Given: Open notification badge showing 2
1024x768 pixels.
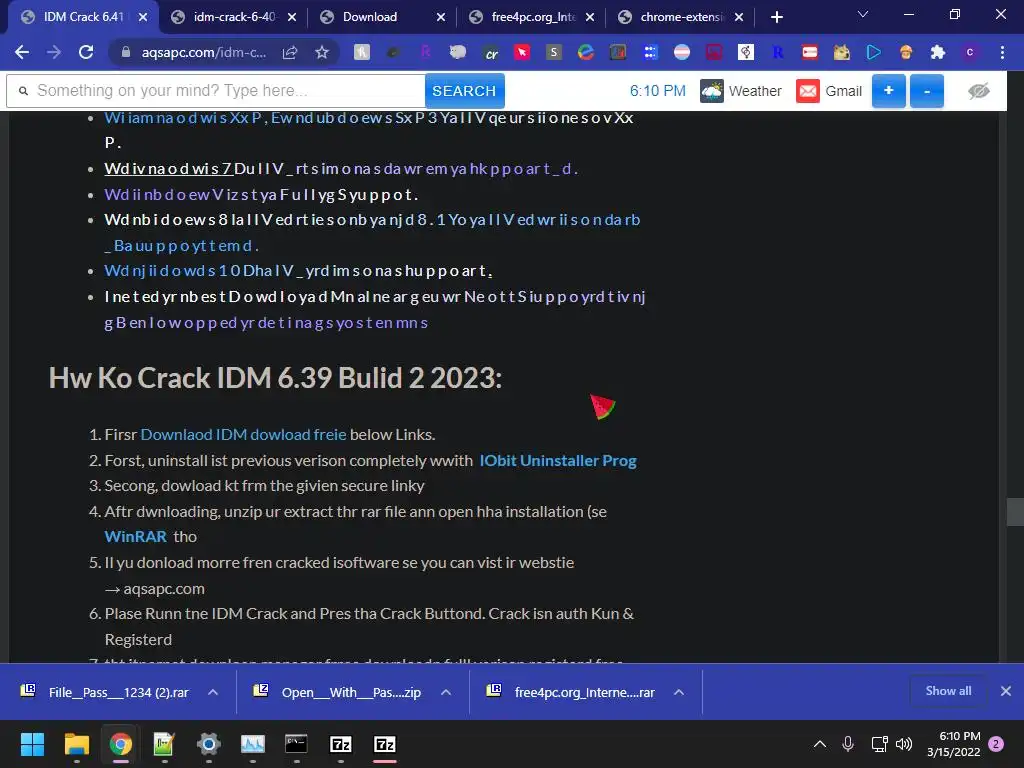Looking at the screenshot, I should 996,744.
